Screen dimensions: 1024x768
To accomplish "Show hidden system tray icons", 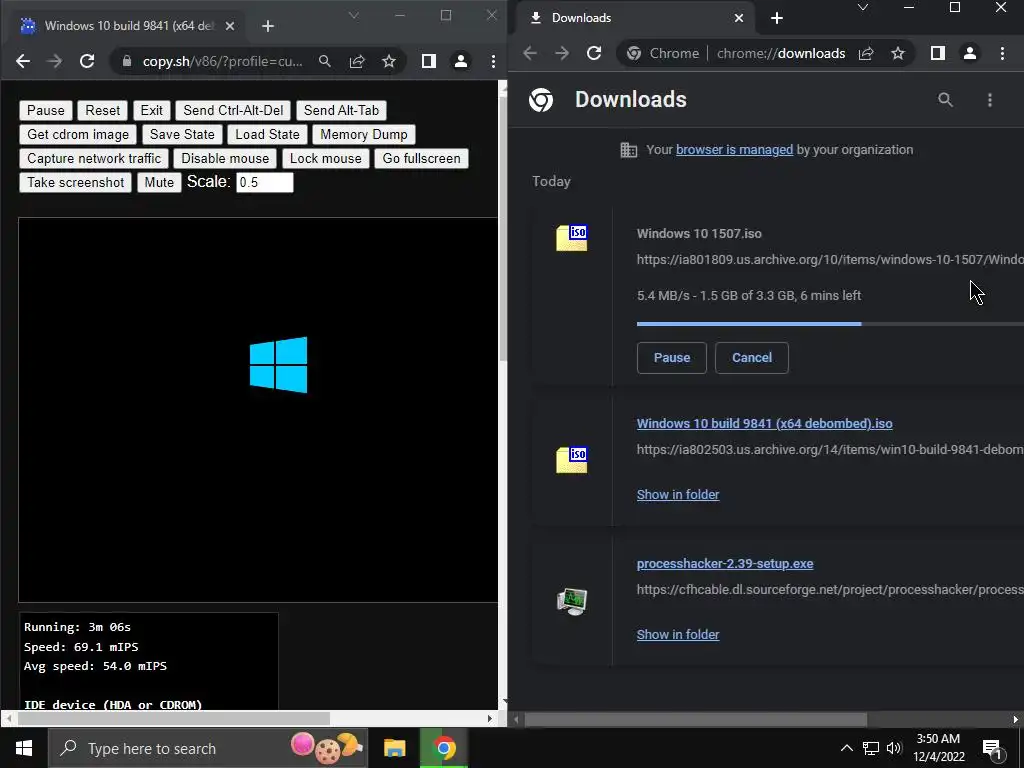I will [846, 748].
